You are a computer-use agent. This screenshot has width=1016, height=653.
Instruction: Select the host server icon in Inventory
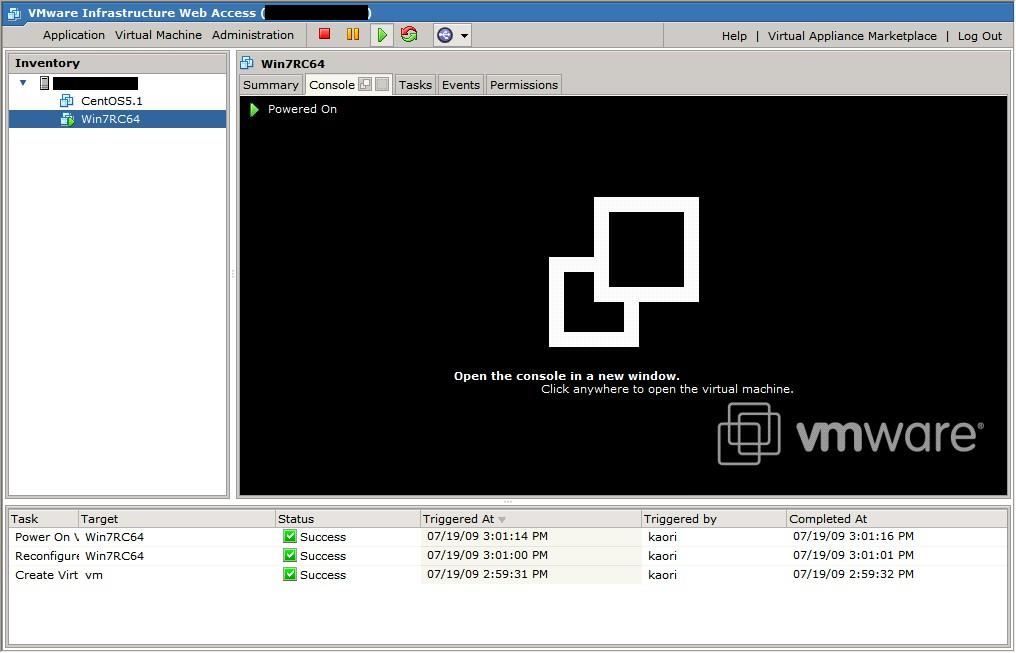point(44,83)
